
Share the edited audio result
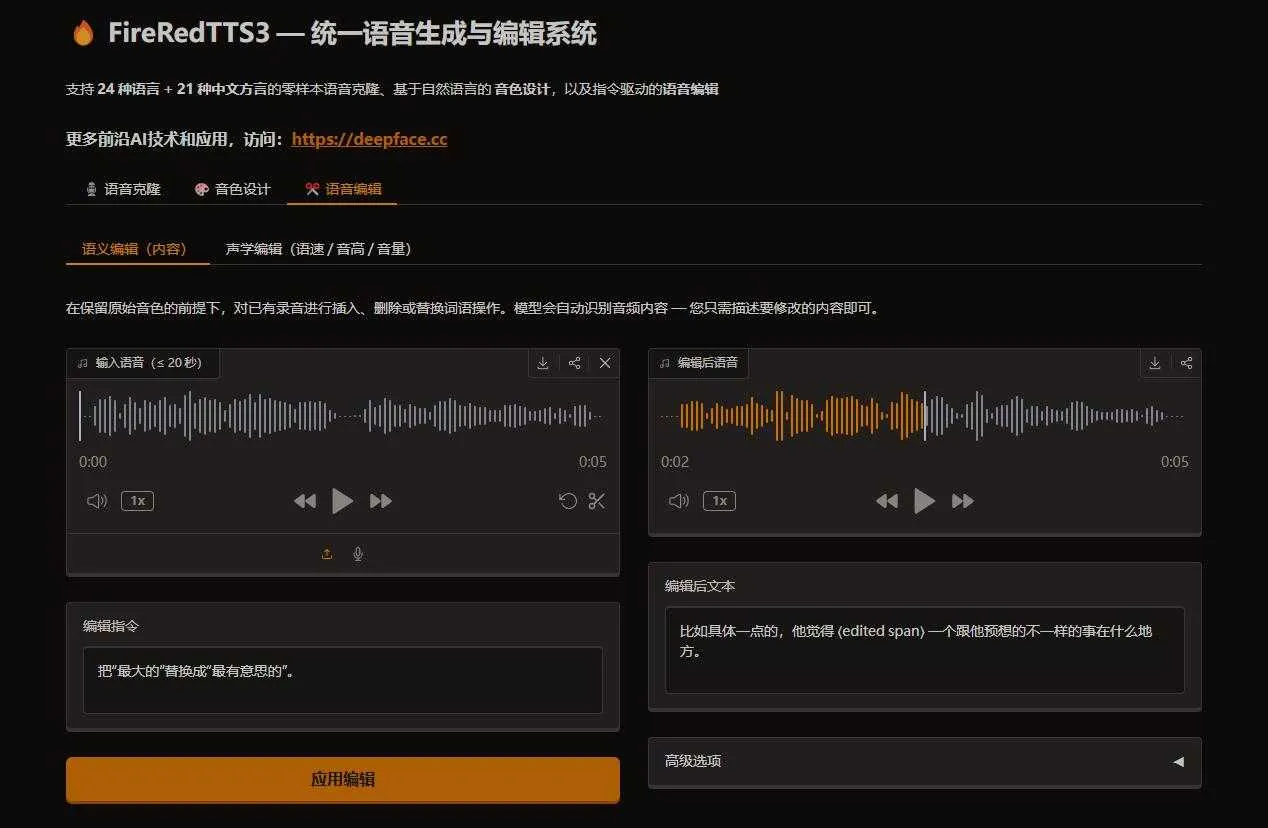point(1186,363)
